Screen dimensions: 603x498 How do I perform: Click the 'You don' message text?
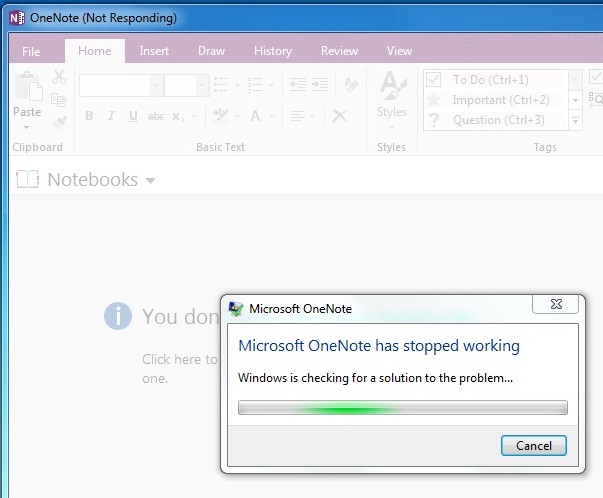click(180, 317)
